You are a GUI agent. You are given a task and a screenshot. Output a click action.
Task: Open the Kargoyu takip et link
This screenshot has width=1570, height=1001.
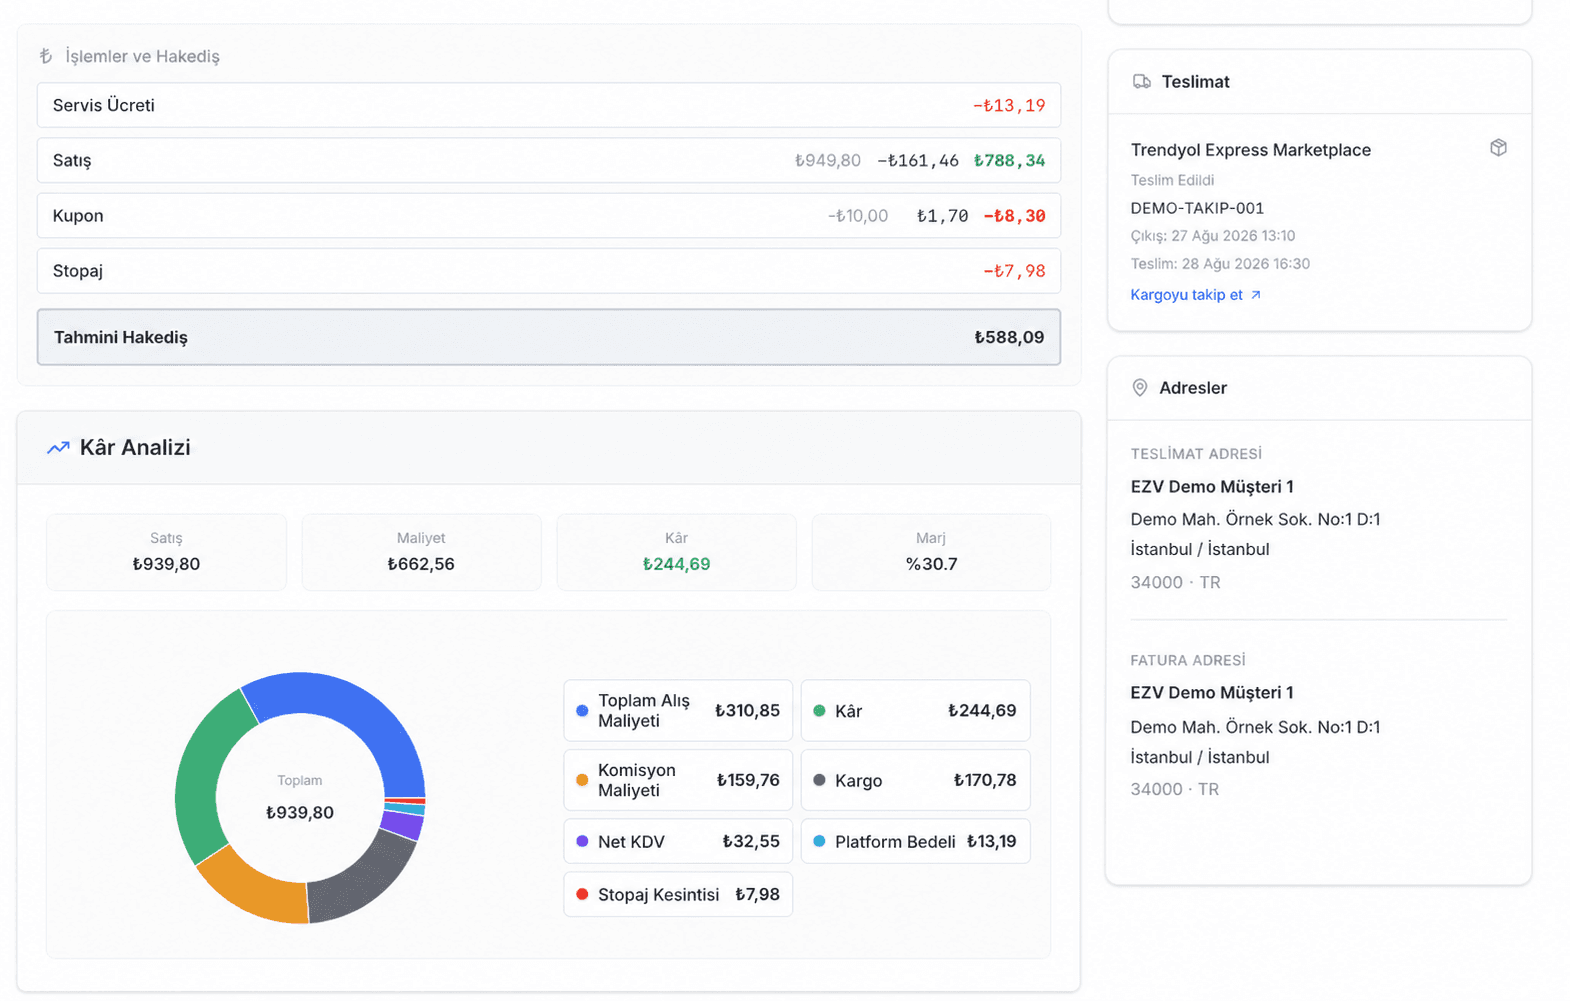1195,295
